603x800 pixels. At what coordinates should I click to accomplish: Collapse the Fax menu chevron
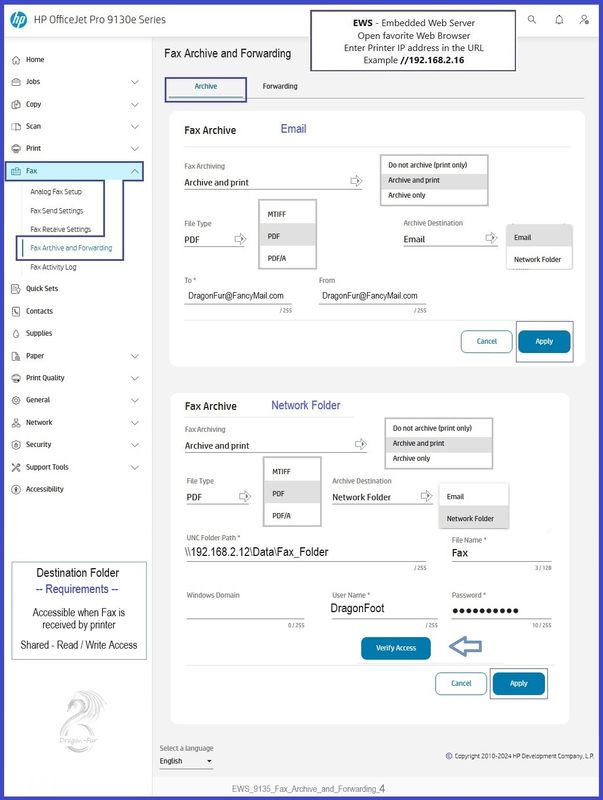[x=135, y=171]
